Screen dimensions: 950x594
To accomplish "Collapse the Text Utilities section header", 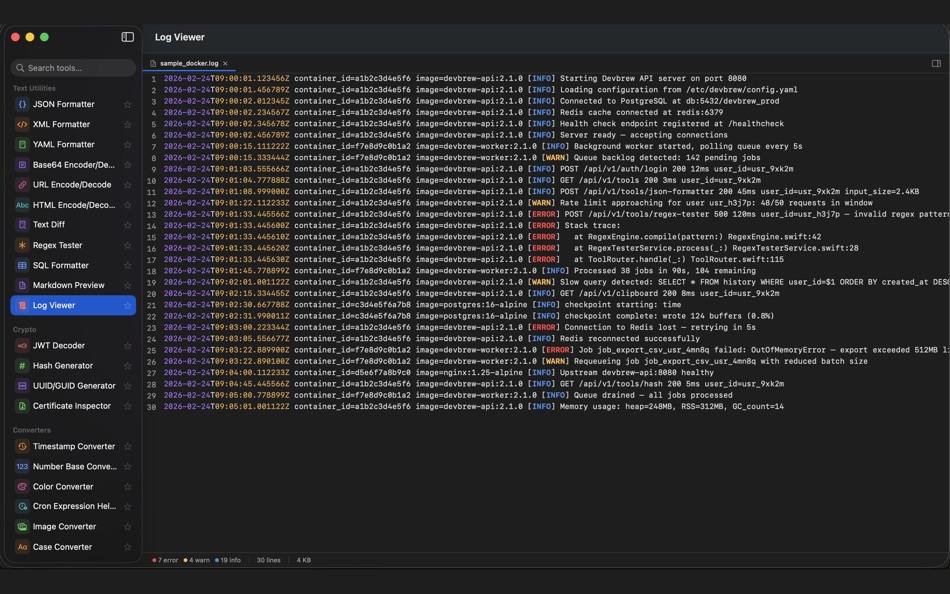I will tap(34, 88).
